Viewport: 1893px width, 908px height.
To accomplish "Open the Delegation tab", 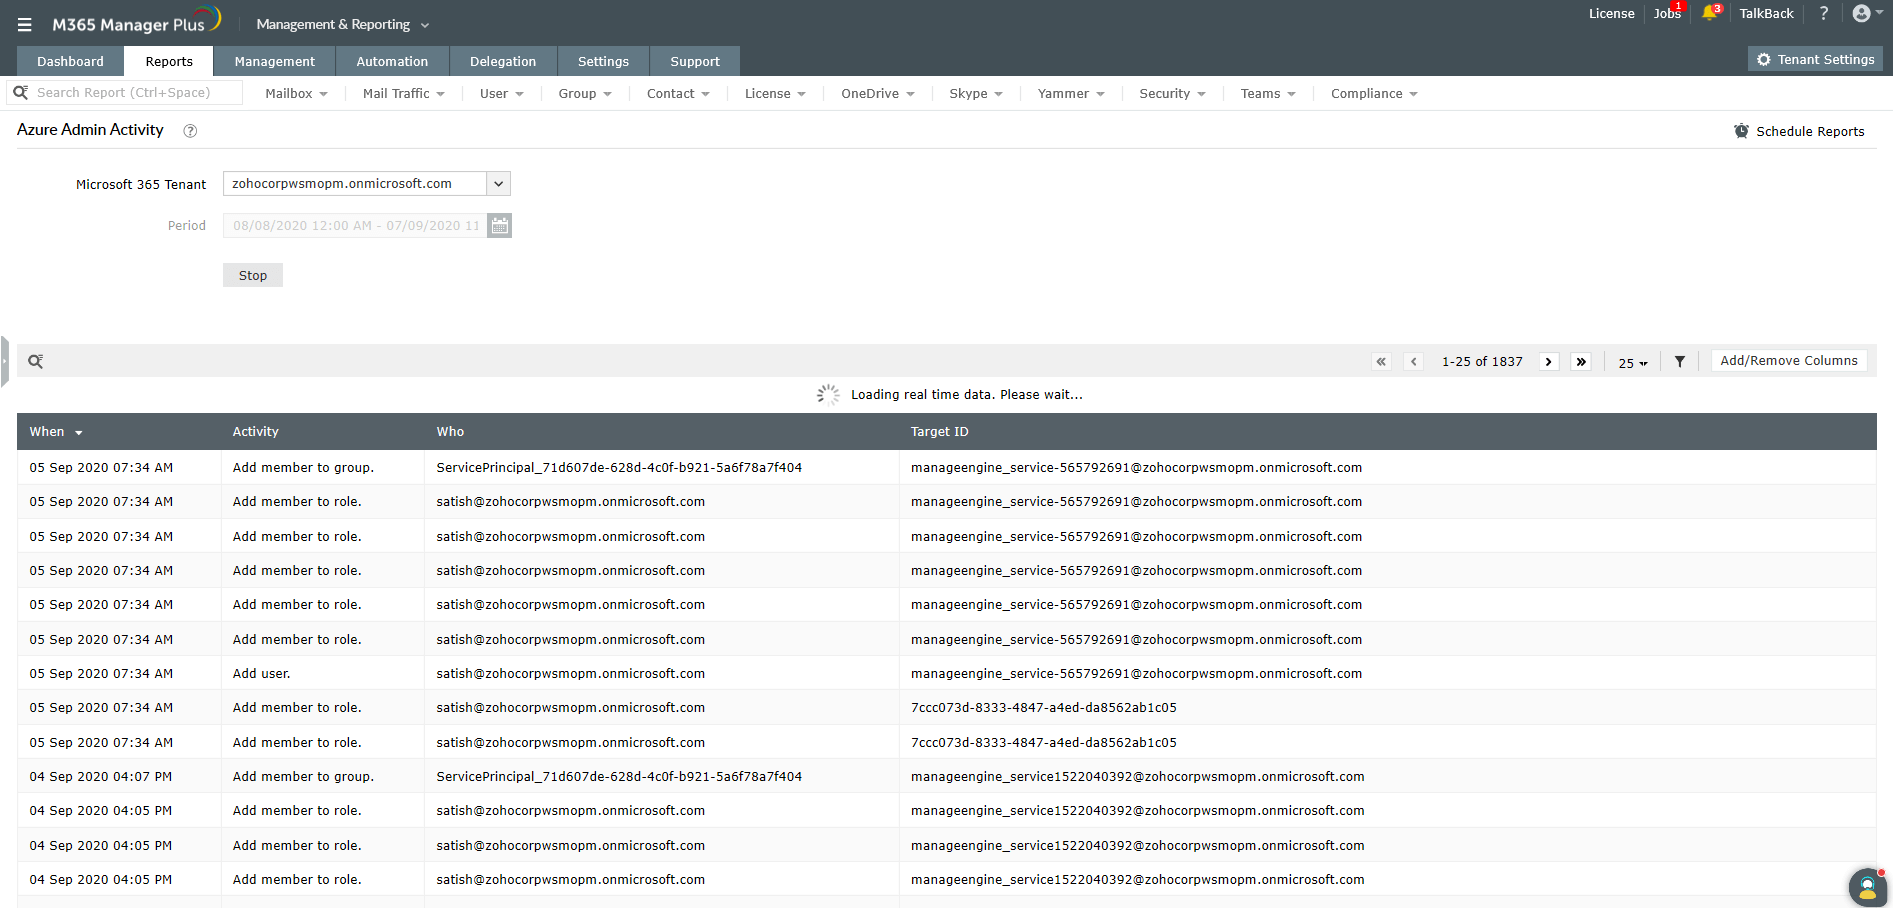I will pos(503,61).
